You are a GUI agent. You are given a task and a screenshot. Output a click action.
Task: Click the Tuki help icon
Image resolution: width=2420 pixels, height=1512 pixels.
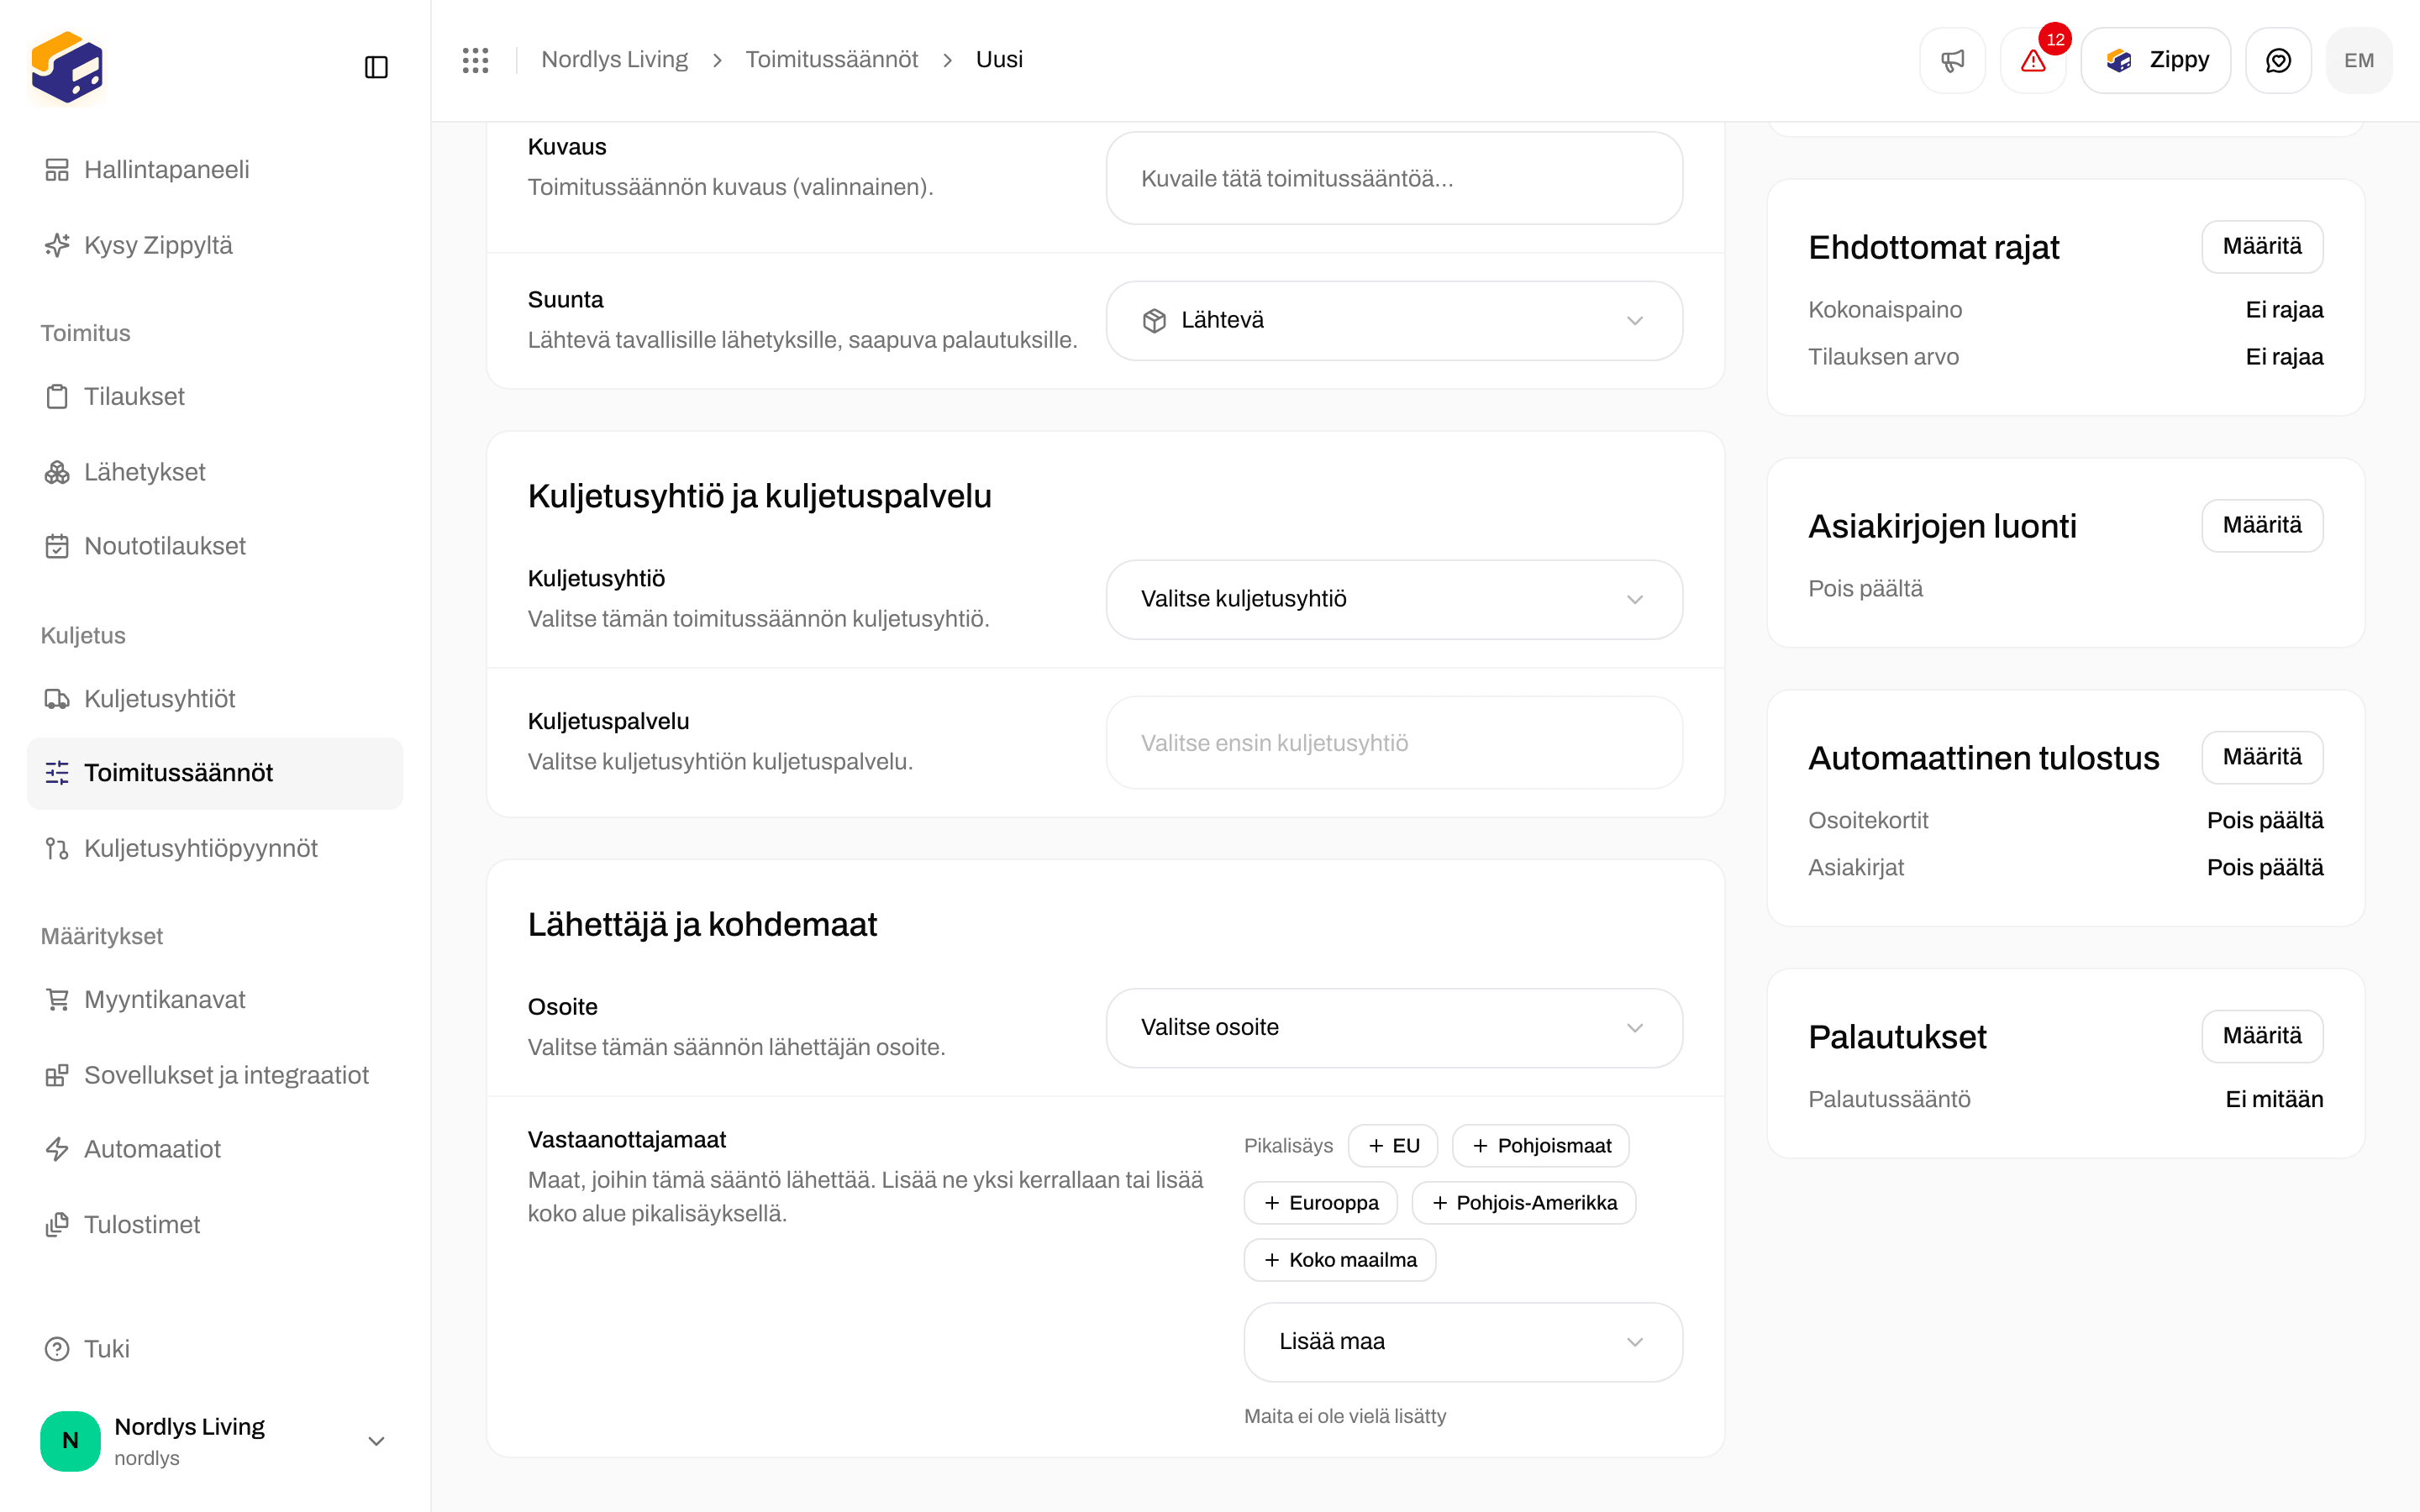tap(57, 1349)
